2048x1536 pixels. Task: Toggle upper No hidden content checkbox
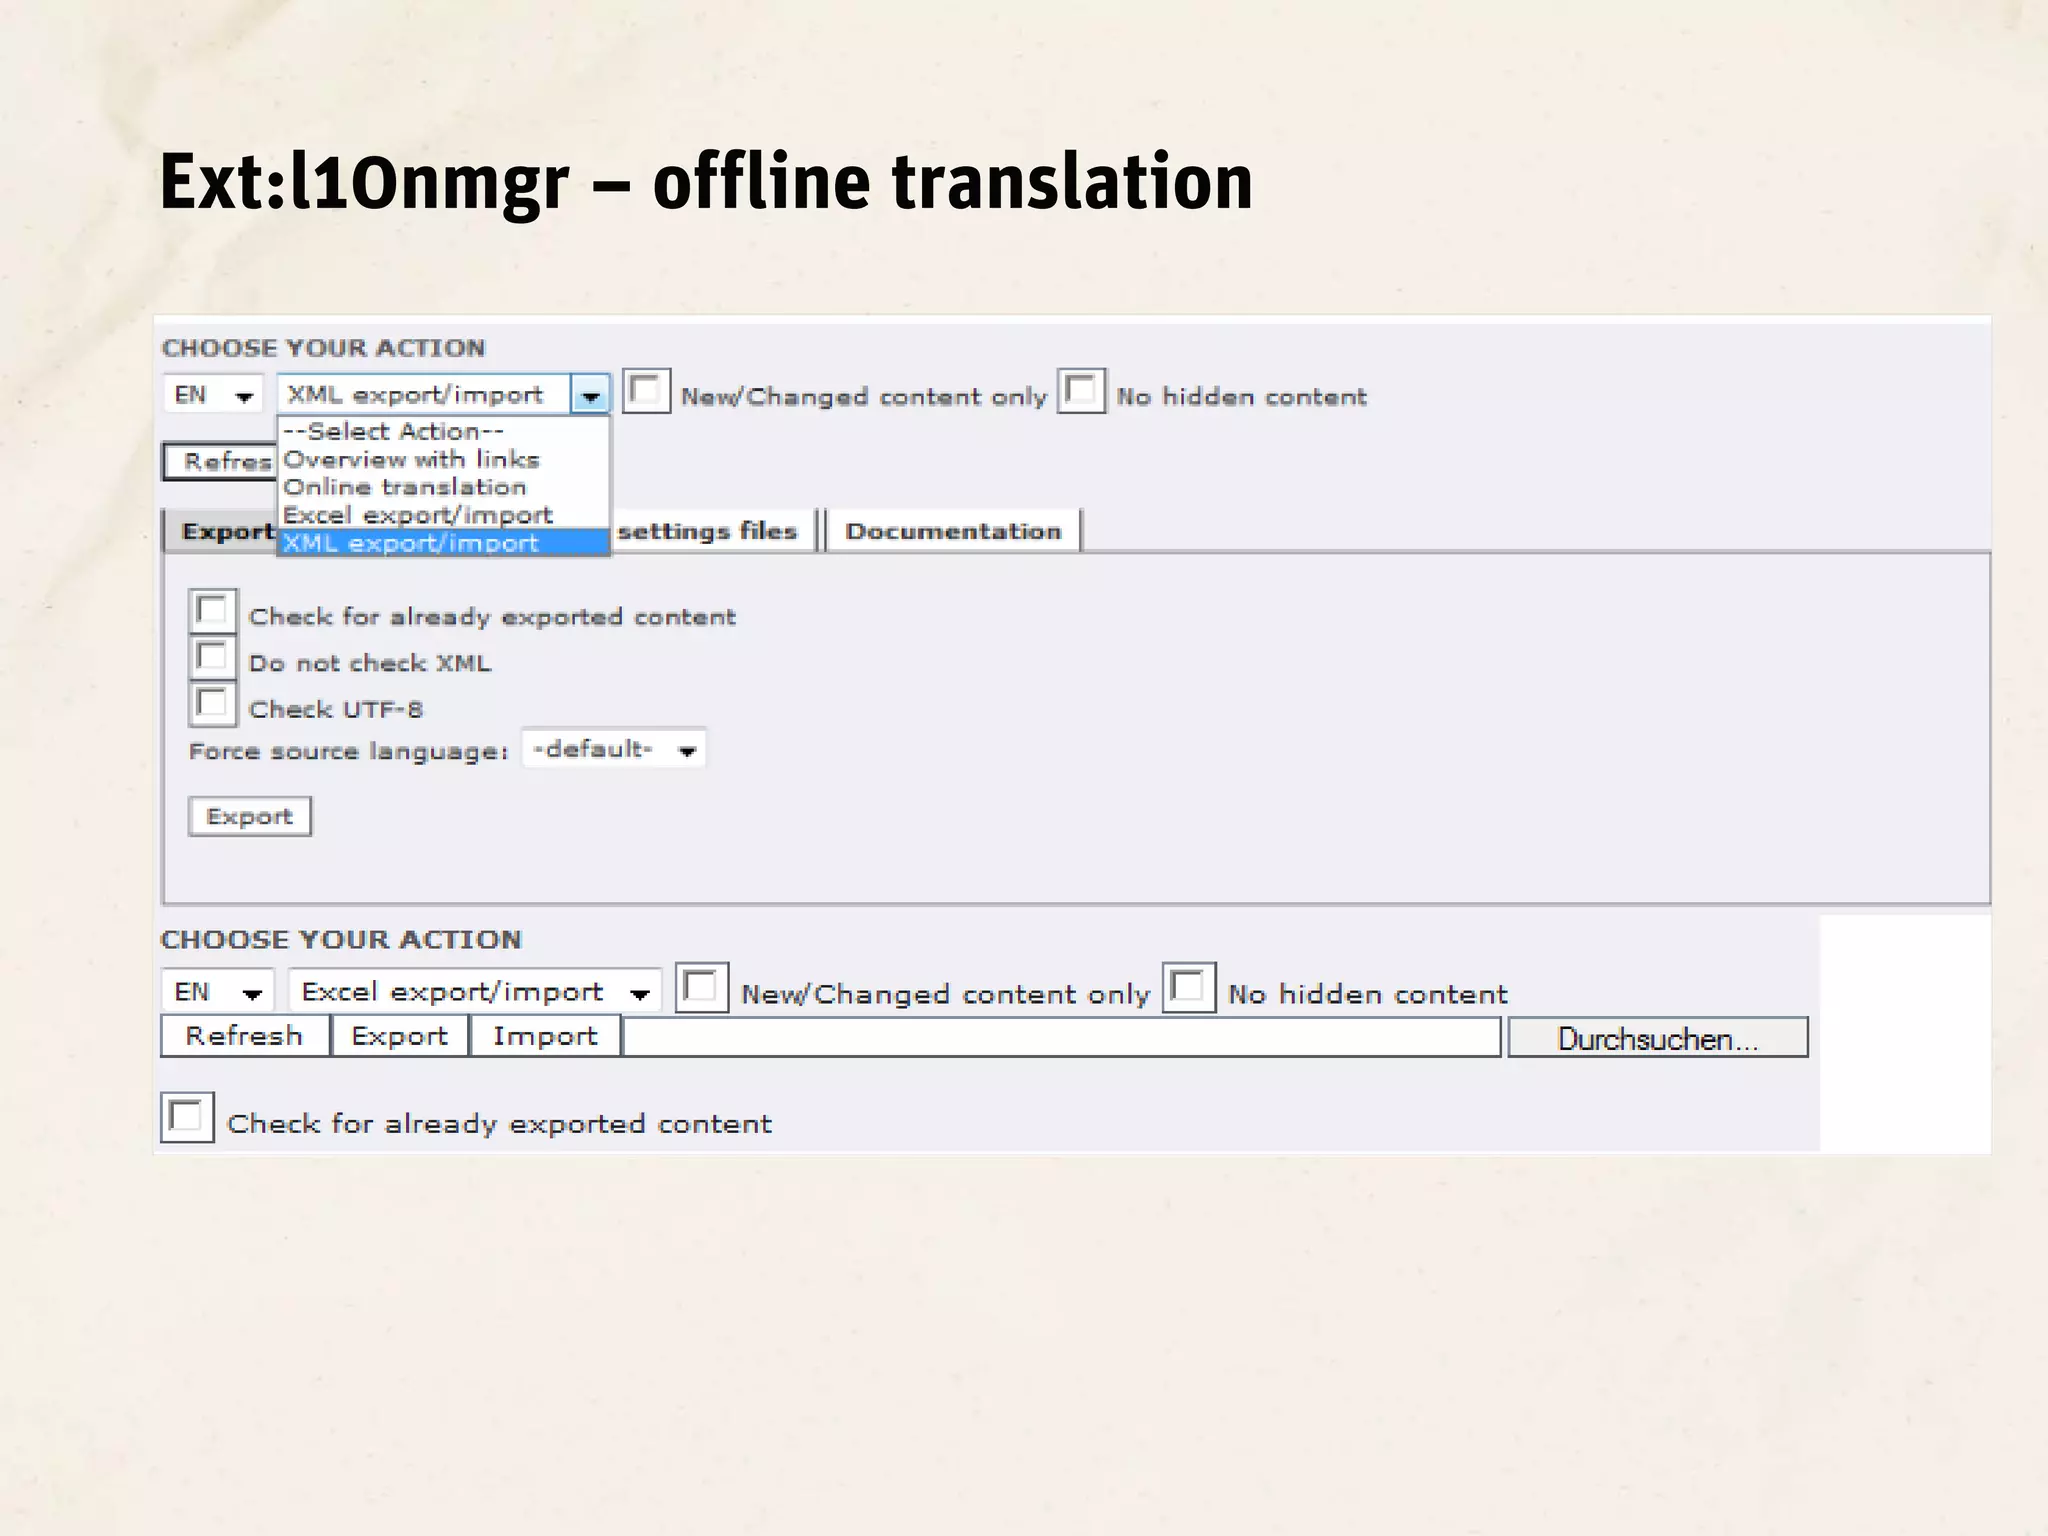point(1081,391)
